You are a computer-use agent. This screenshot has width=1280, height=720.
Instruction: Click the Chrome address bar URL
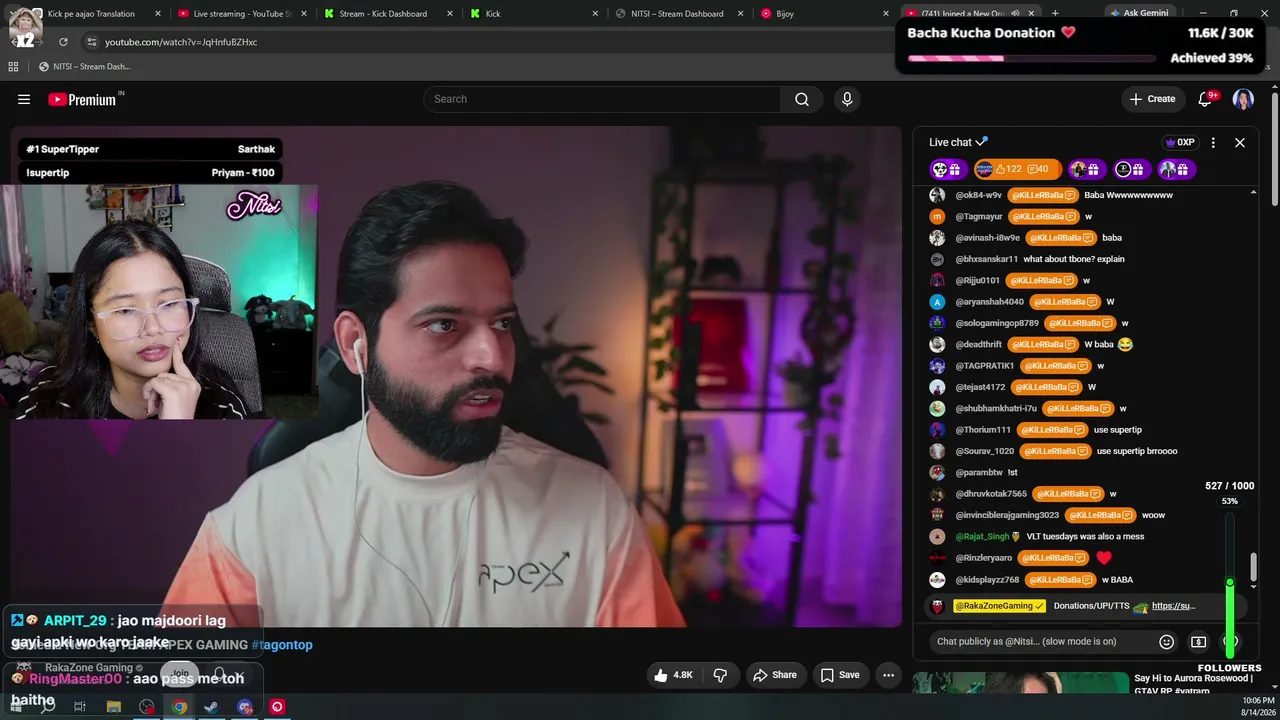pos(181,42)
